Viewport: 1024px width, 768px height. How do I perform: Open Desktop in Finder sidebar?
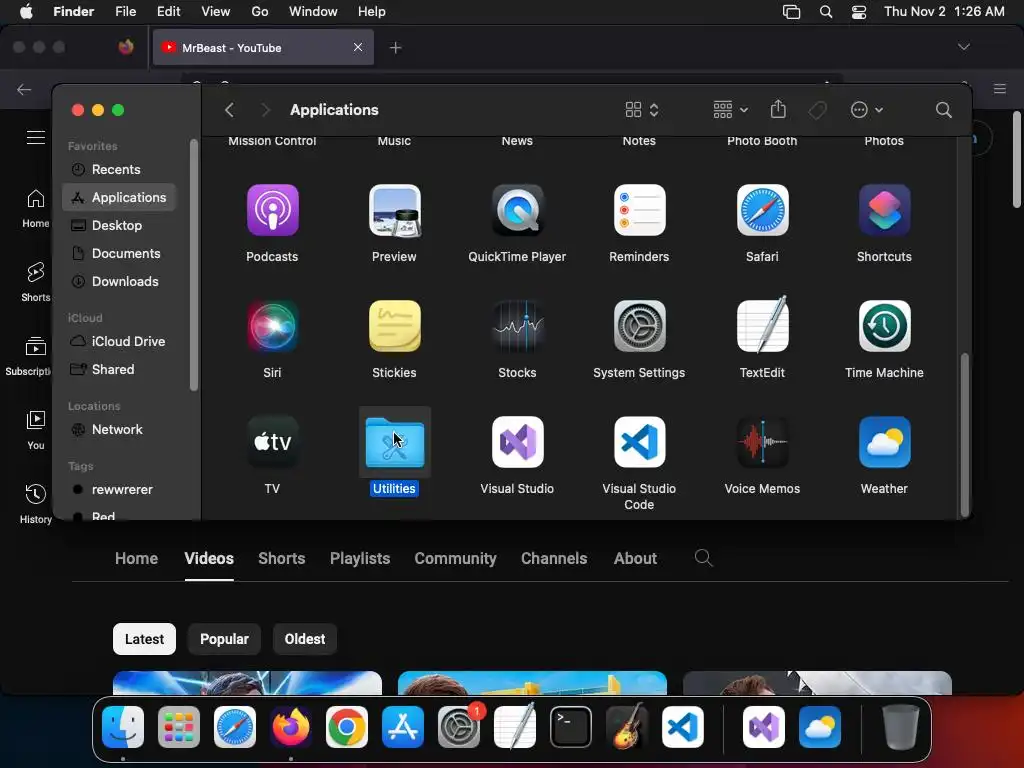119,225
